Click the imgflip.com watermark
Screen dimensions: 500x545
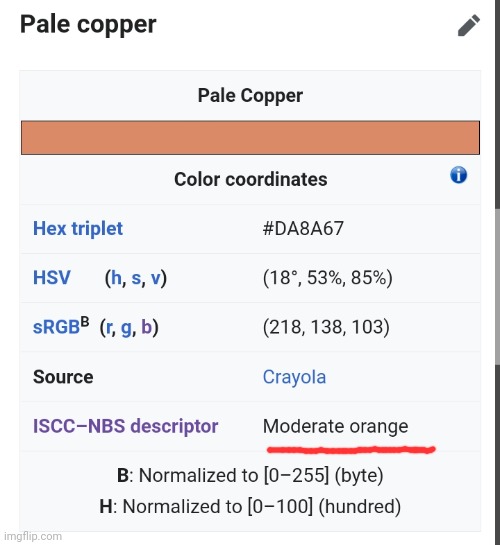coord(33,536)
